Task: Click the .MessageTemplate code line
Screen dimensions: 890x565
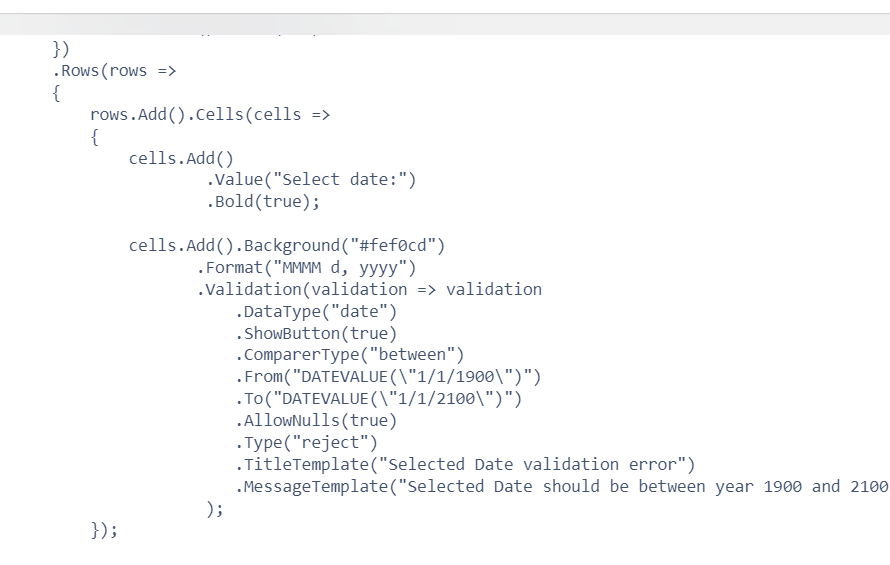Action: (x=562, y=487)
